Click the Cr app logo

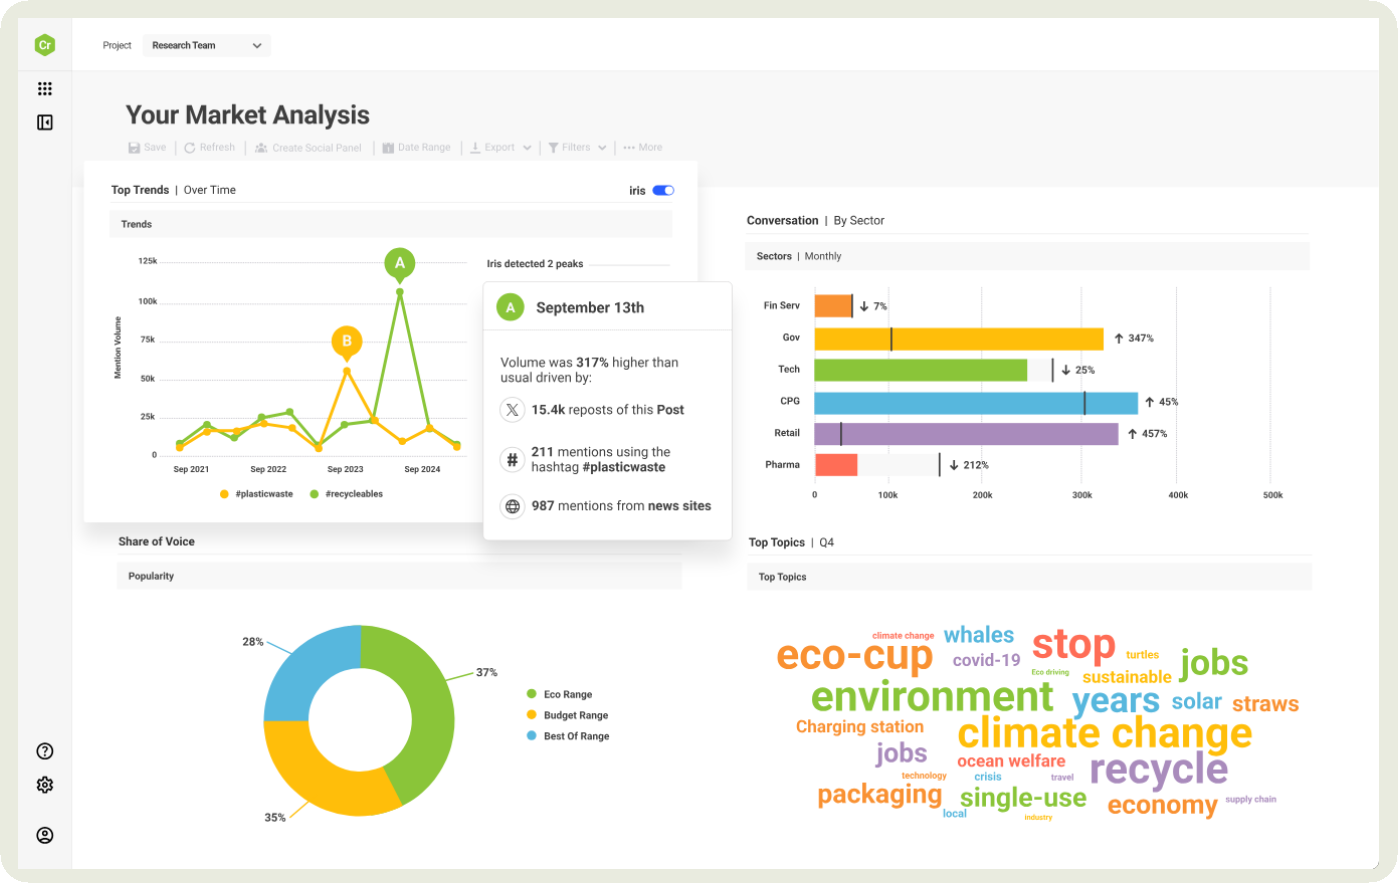44,44
